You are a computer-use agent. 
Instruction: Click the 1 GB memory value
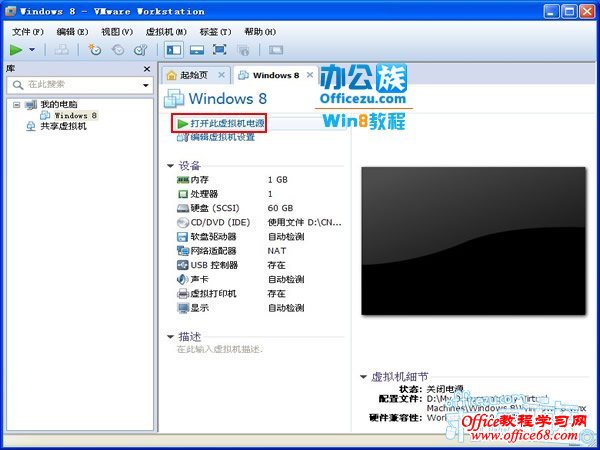point(277,179)
